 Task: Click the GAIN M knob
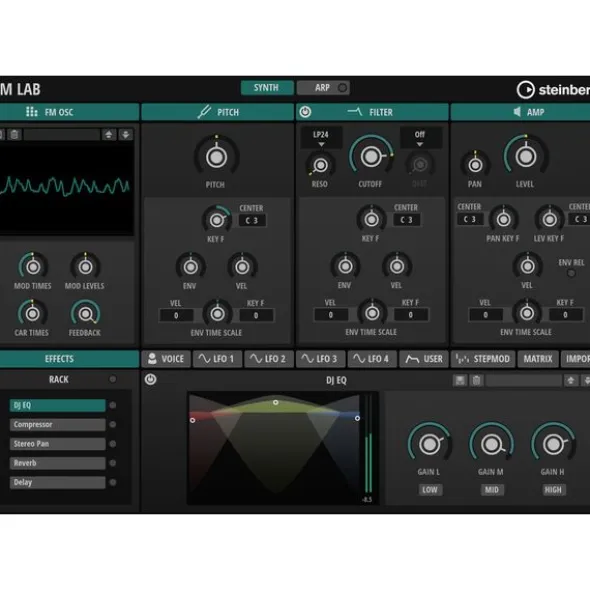pos(491,444)
